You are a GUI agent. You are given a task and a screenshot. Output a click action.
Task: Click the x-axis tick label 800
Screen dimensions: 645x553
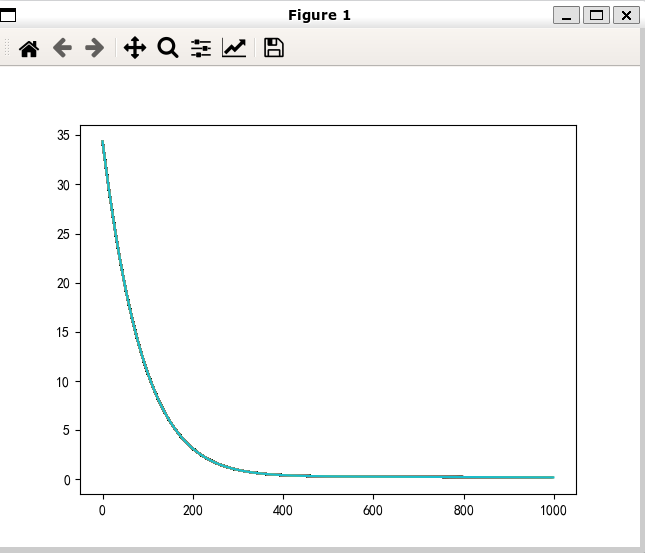[x=464, y=511]
